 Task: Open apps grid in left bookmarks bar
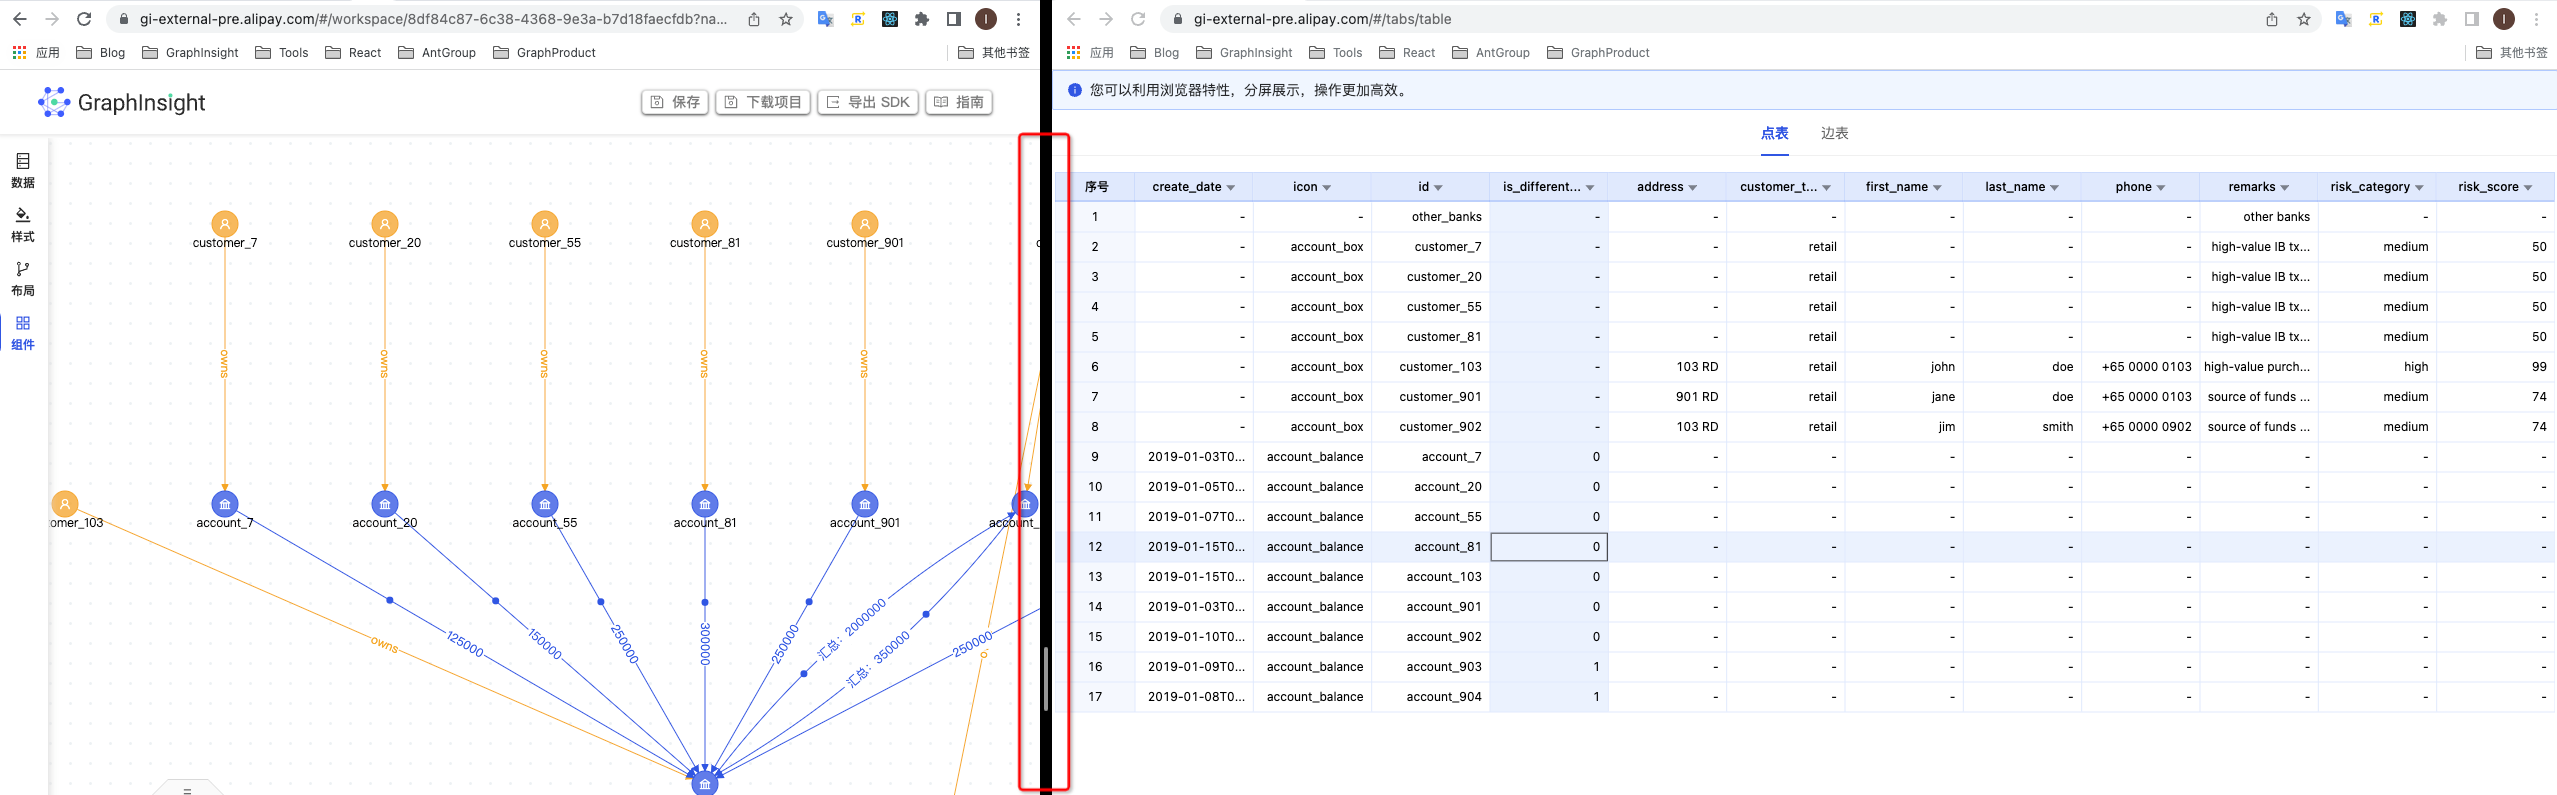point(20,53)
